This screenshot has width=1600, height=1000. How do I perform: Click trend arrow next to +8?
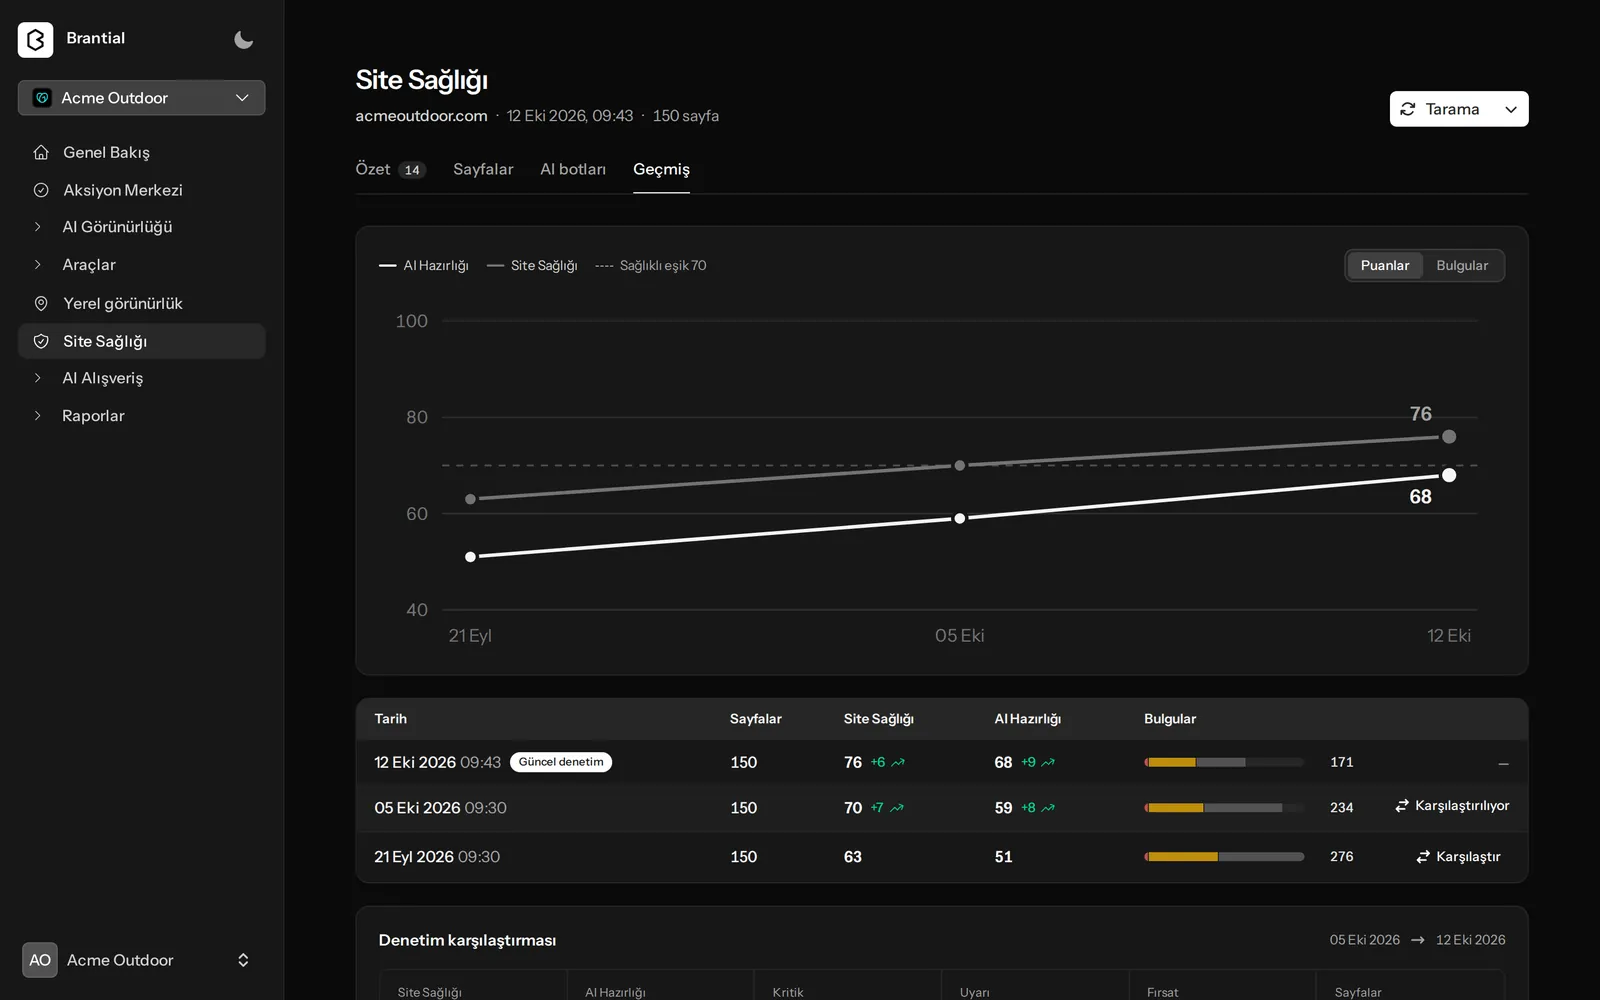[x=1048, y=808]
